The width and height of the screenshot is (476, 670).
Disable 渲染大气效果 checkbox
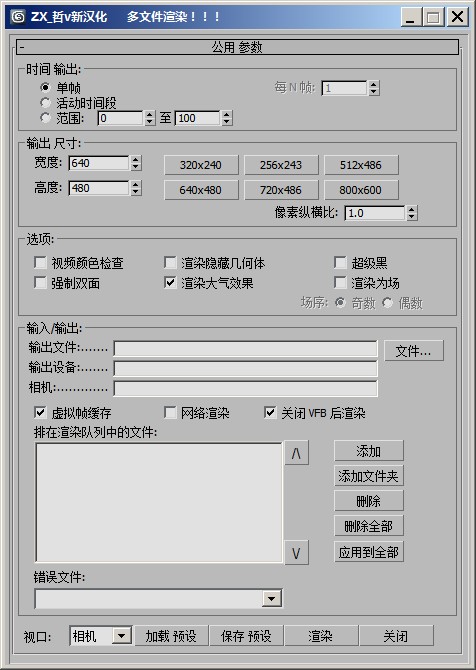click(x=170, y=282)
